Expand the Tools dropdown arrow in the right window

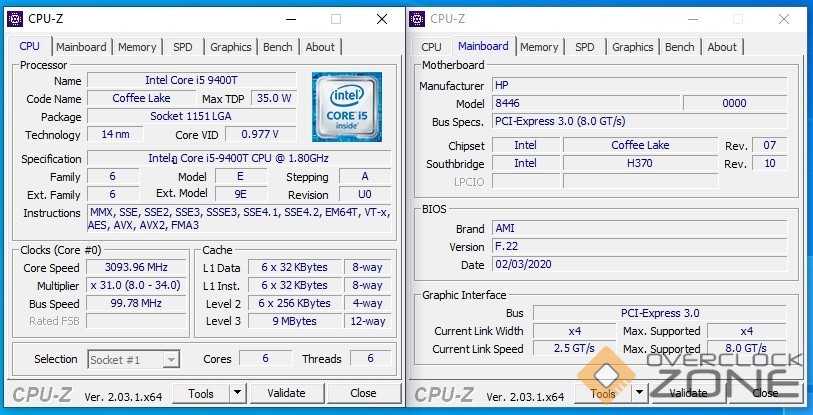(x=640, y=393)
